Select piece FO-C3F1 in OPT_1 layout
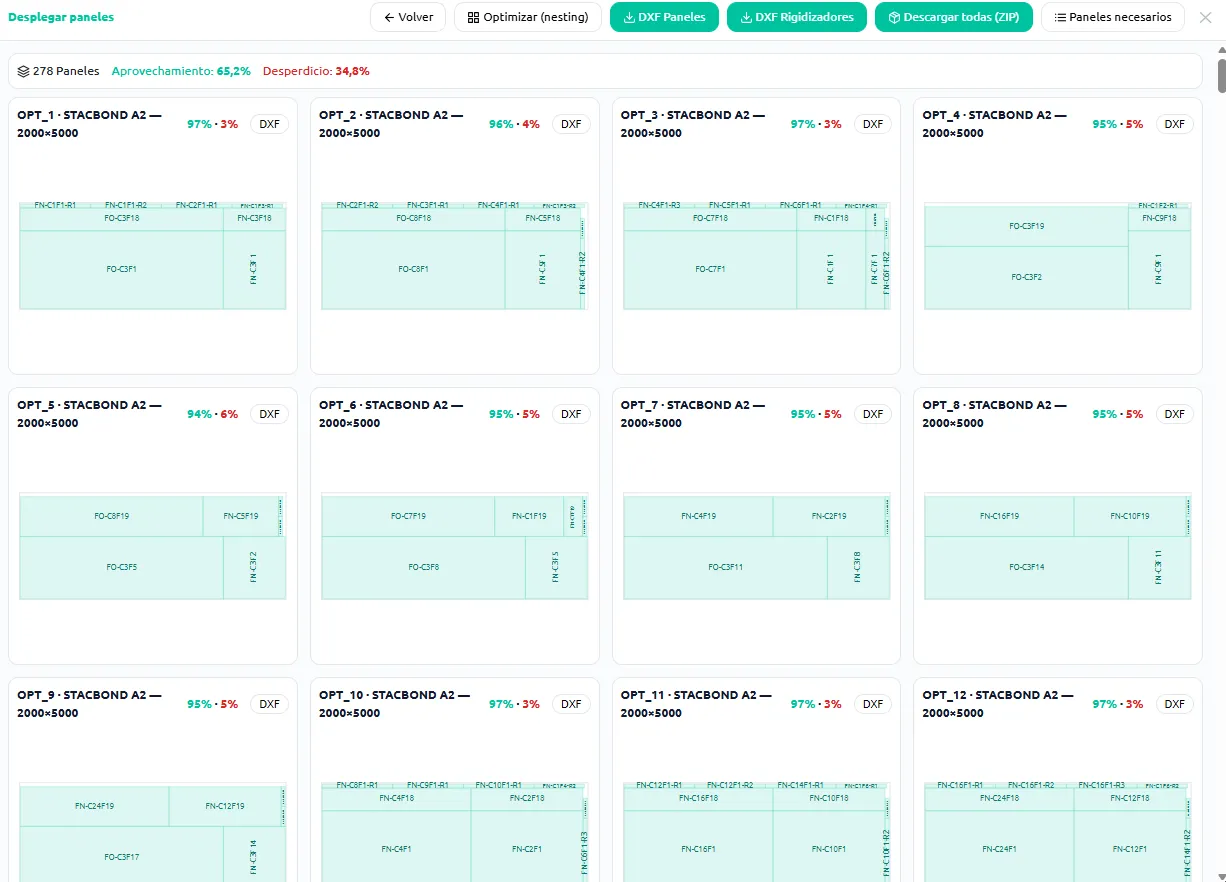 pos(121,269)
